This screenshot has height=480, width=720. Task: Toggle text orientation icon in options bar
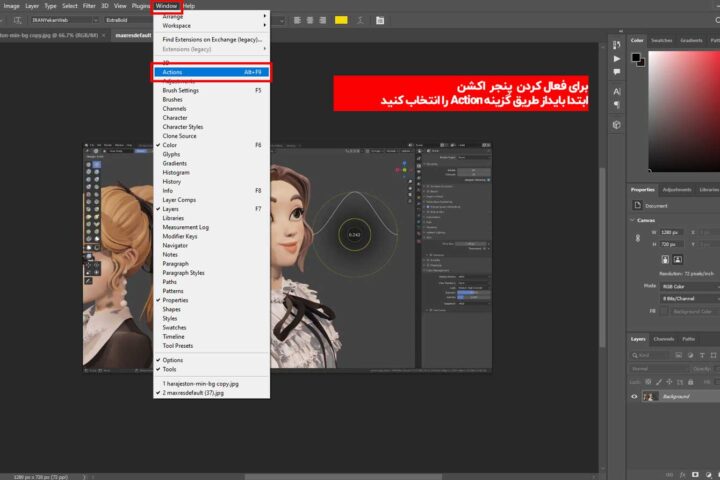(17, 20)
